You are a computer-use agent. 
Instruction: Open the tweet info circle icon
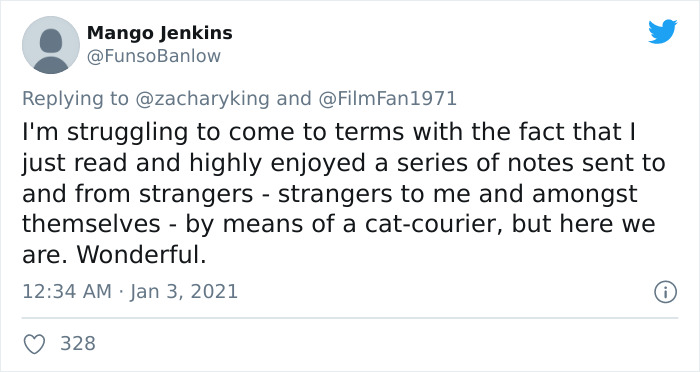[666, 292]
